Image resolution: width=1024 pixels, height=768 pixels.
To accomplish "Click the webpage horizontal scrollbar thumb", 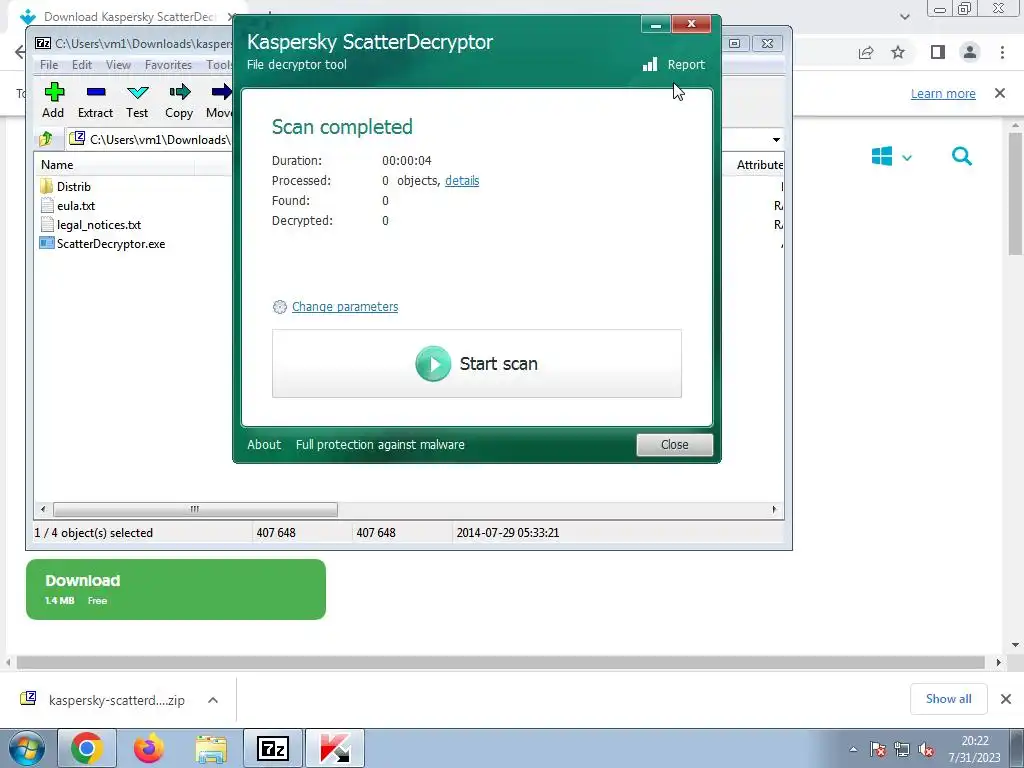I will (501, 663).
